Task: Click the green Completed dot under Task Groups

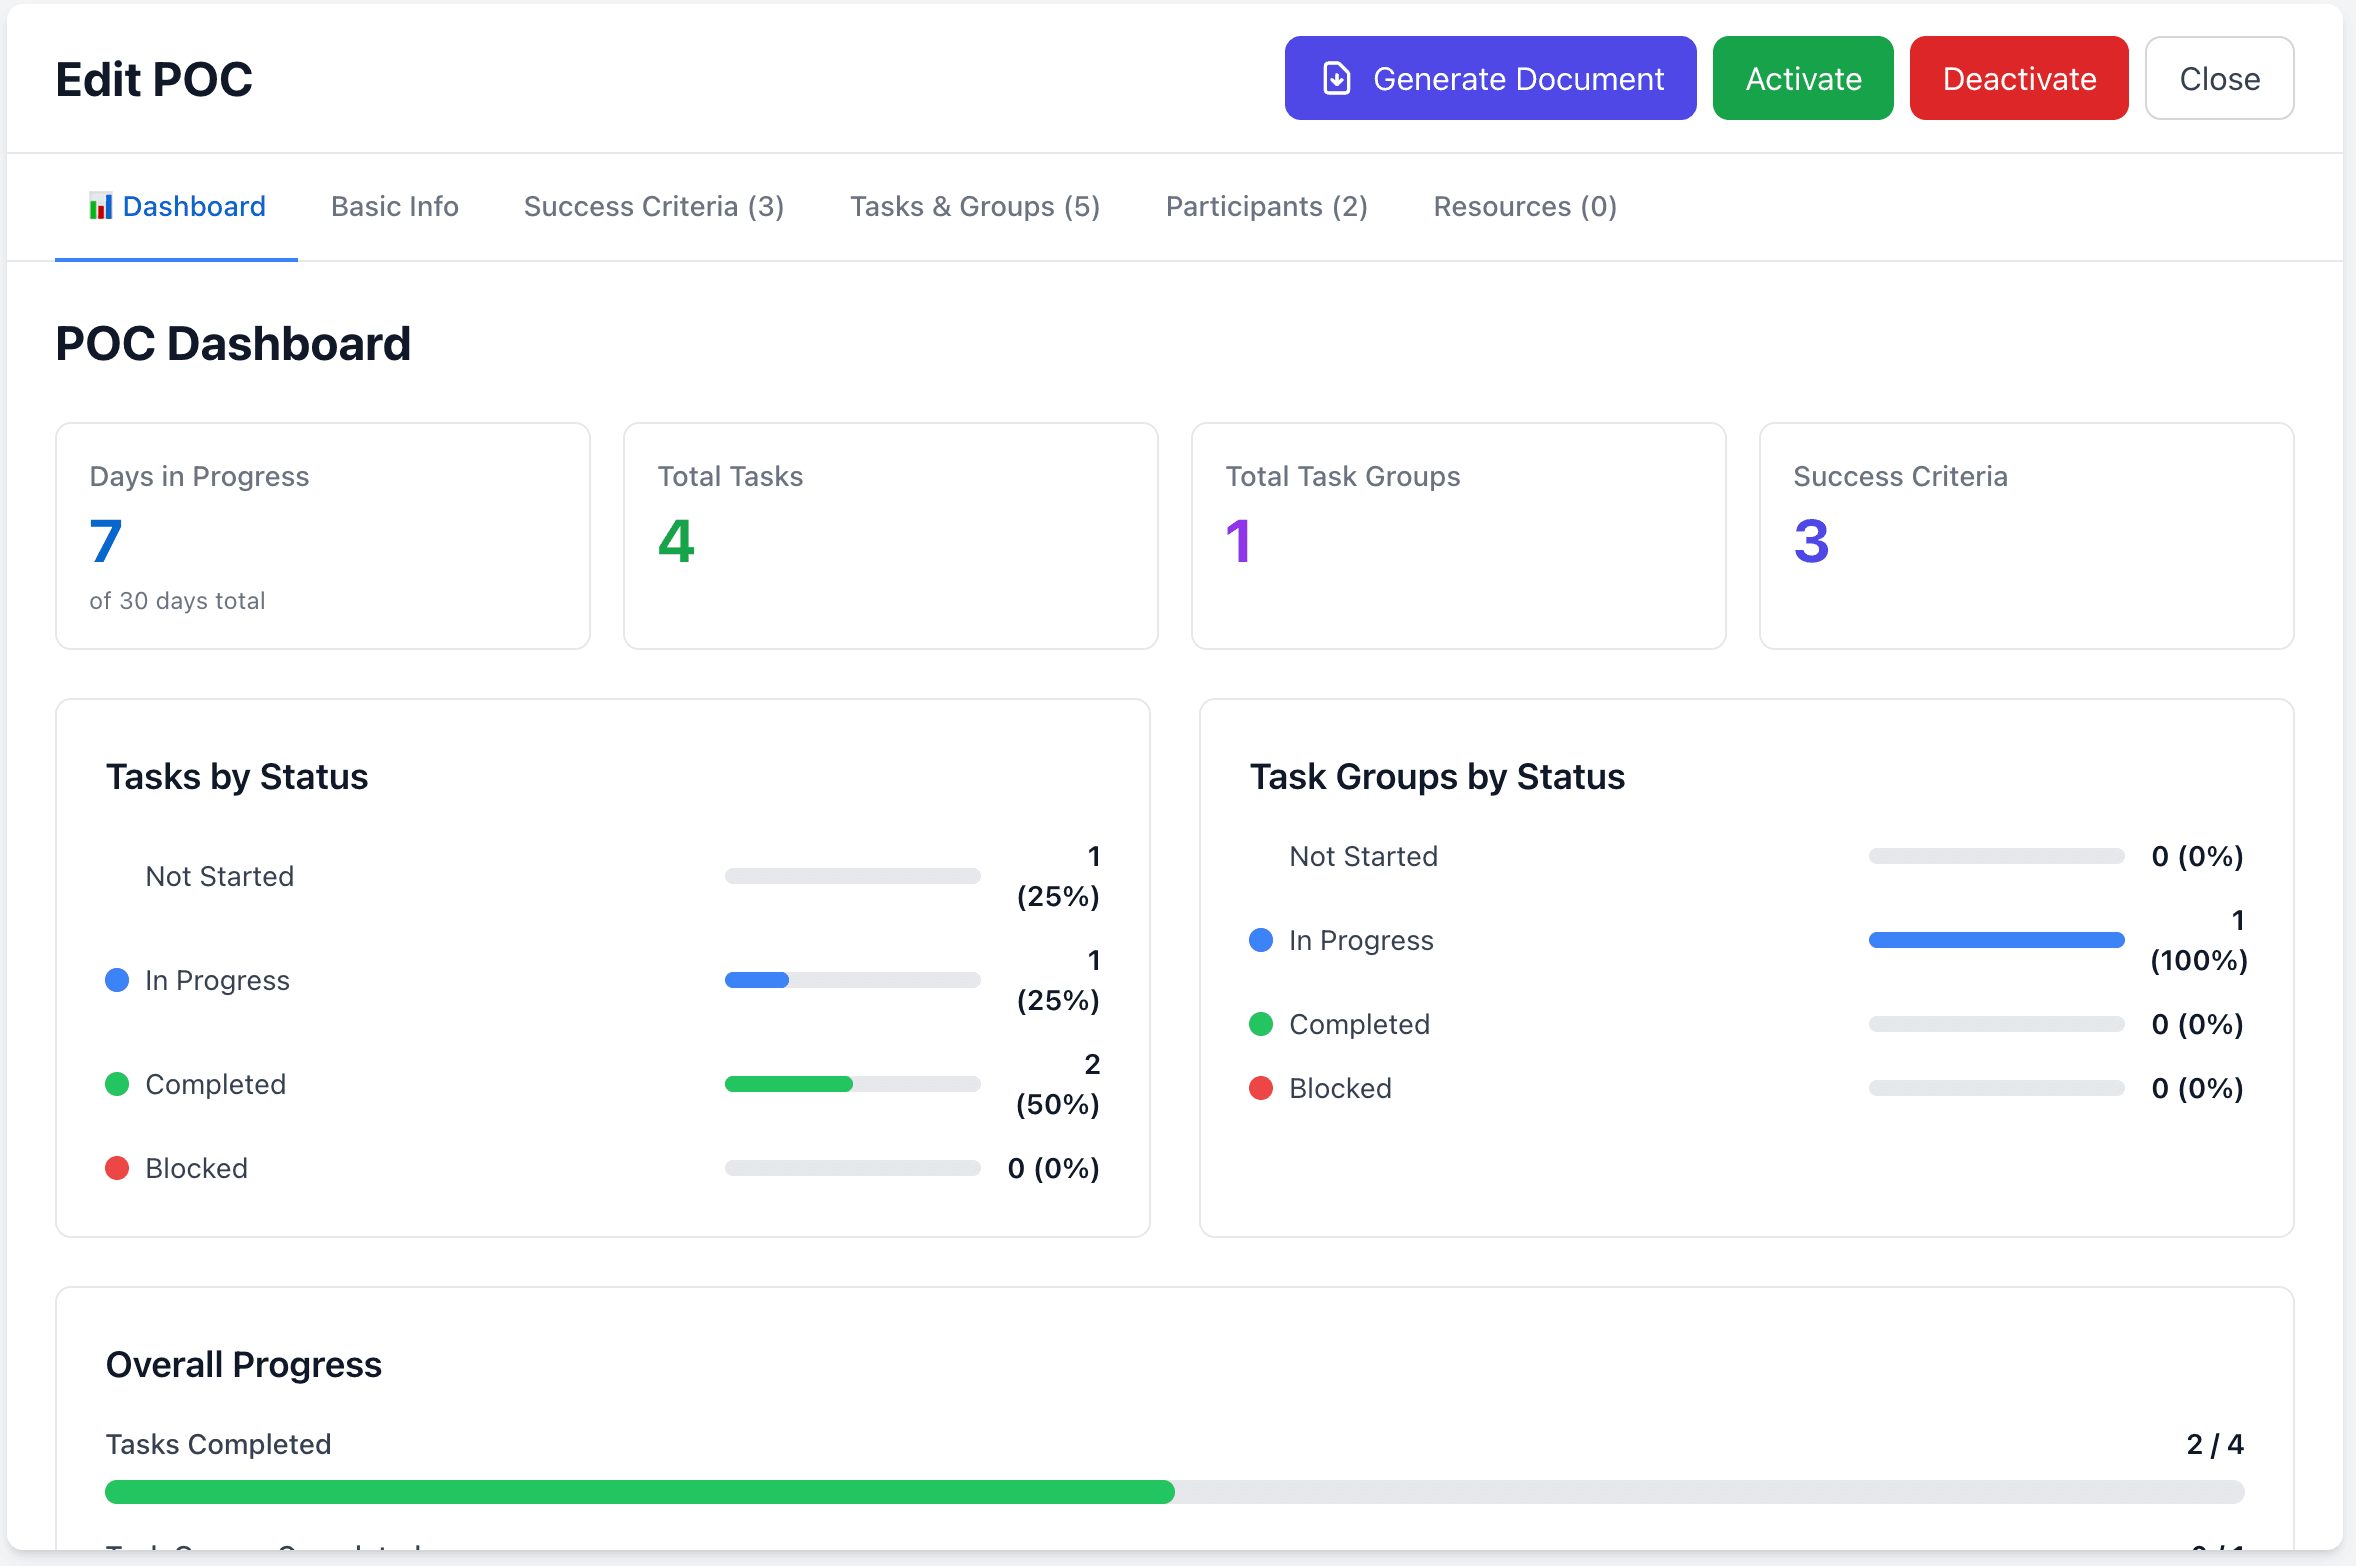Action: click(1260, 1023)
